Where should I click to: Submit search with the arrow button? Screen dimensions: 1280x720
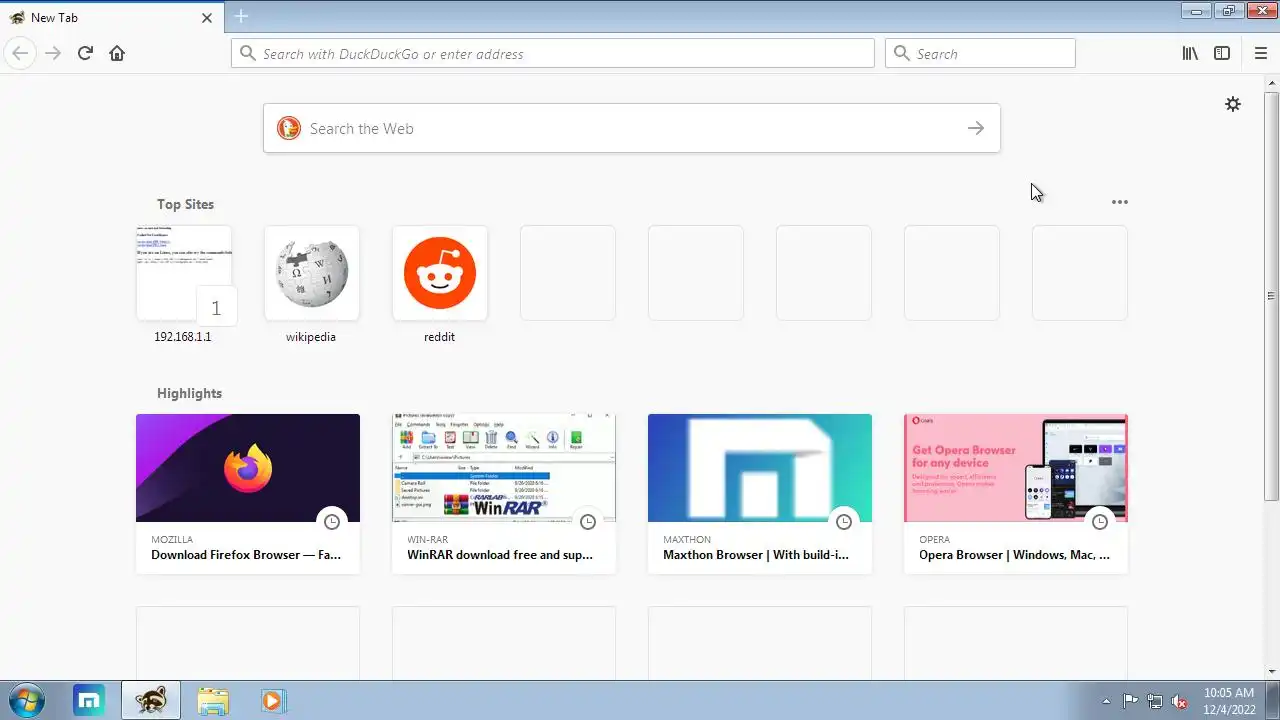pyautogui.click(x=976, y=128)
